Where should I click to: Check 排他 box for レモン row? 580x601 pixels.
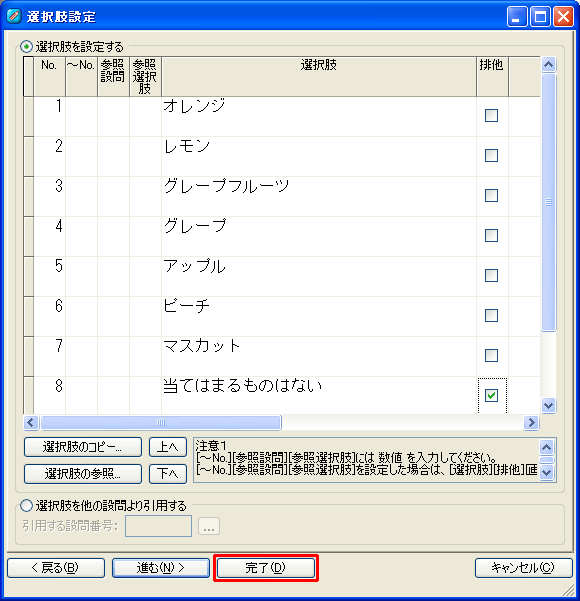pyautogui.click(x=491, y=155)
